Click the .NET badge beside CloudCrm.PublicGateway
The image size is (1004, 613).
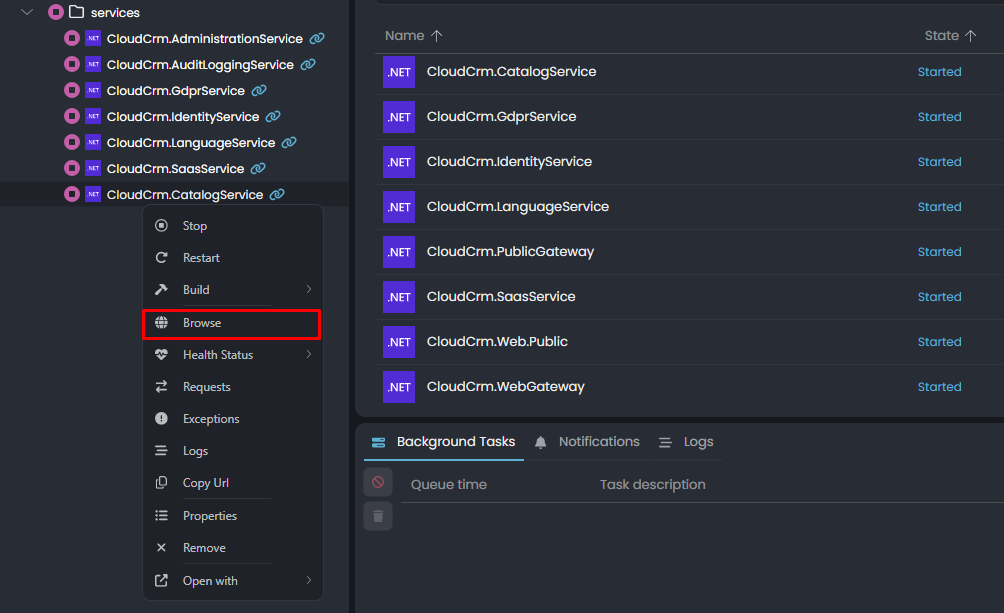point(399,251)
